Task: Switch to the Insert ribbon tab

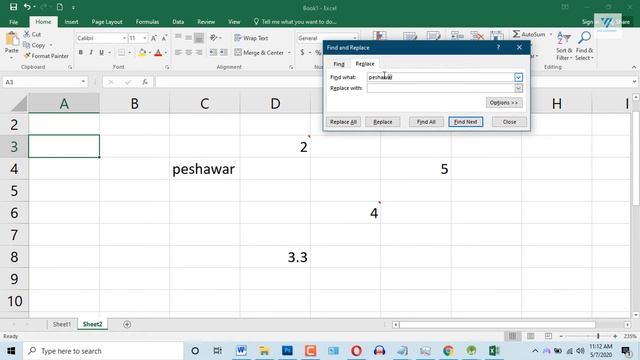Action: 71,22
